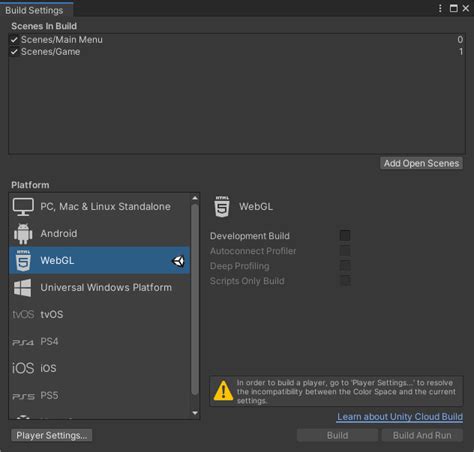Click the HTML5 icon in WebGL platform row
This screenshot has height=452, width=474.
click(23, 261)
